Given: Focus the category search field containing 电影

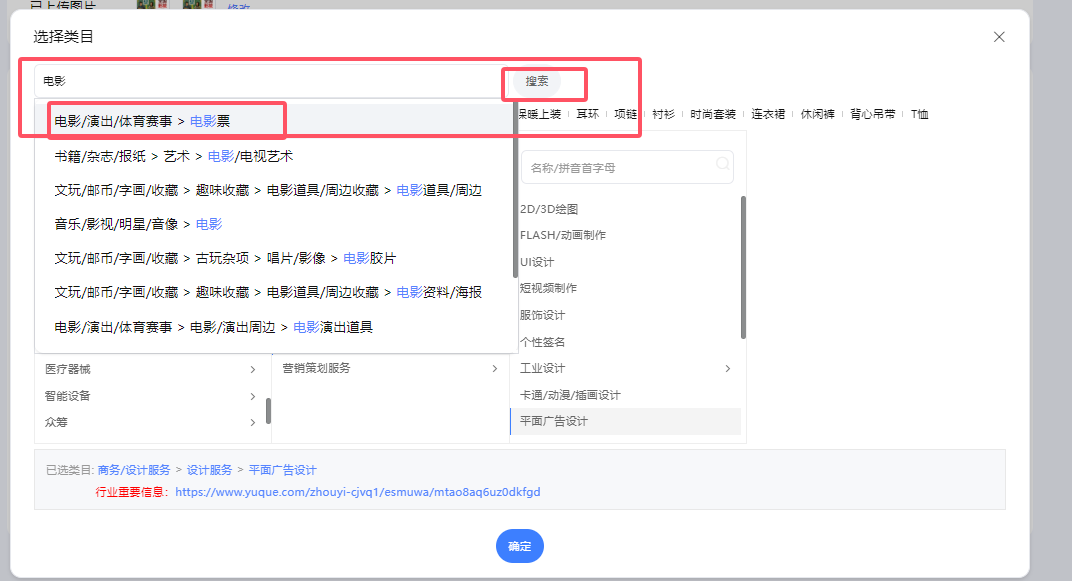Looking at the screenshot, I should pyautogui.click(x=271, y=81).
